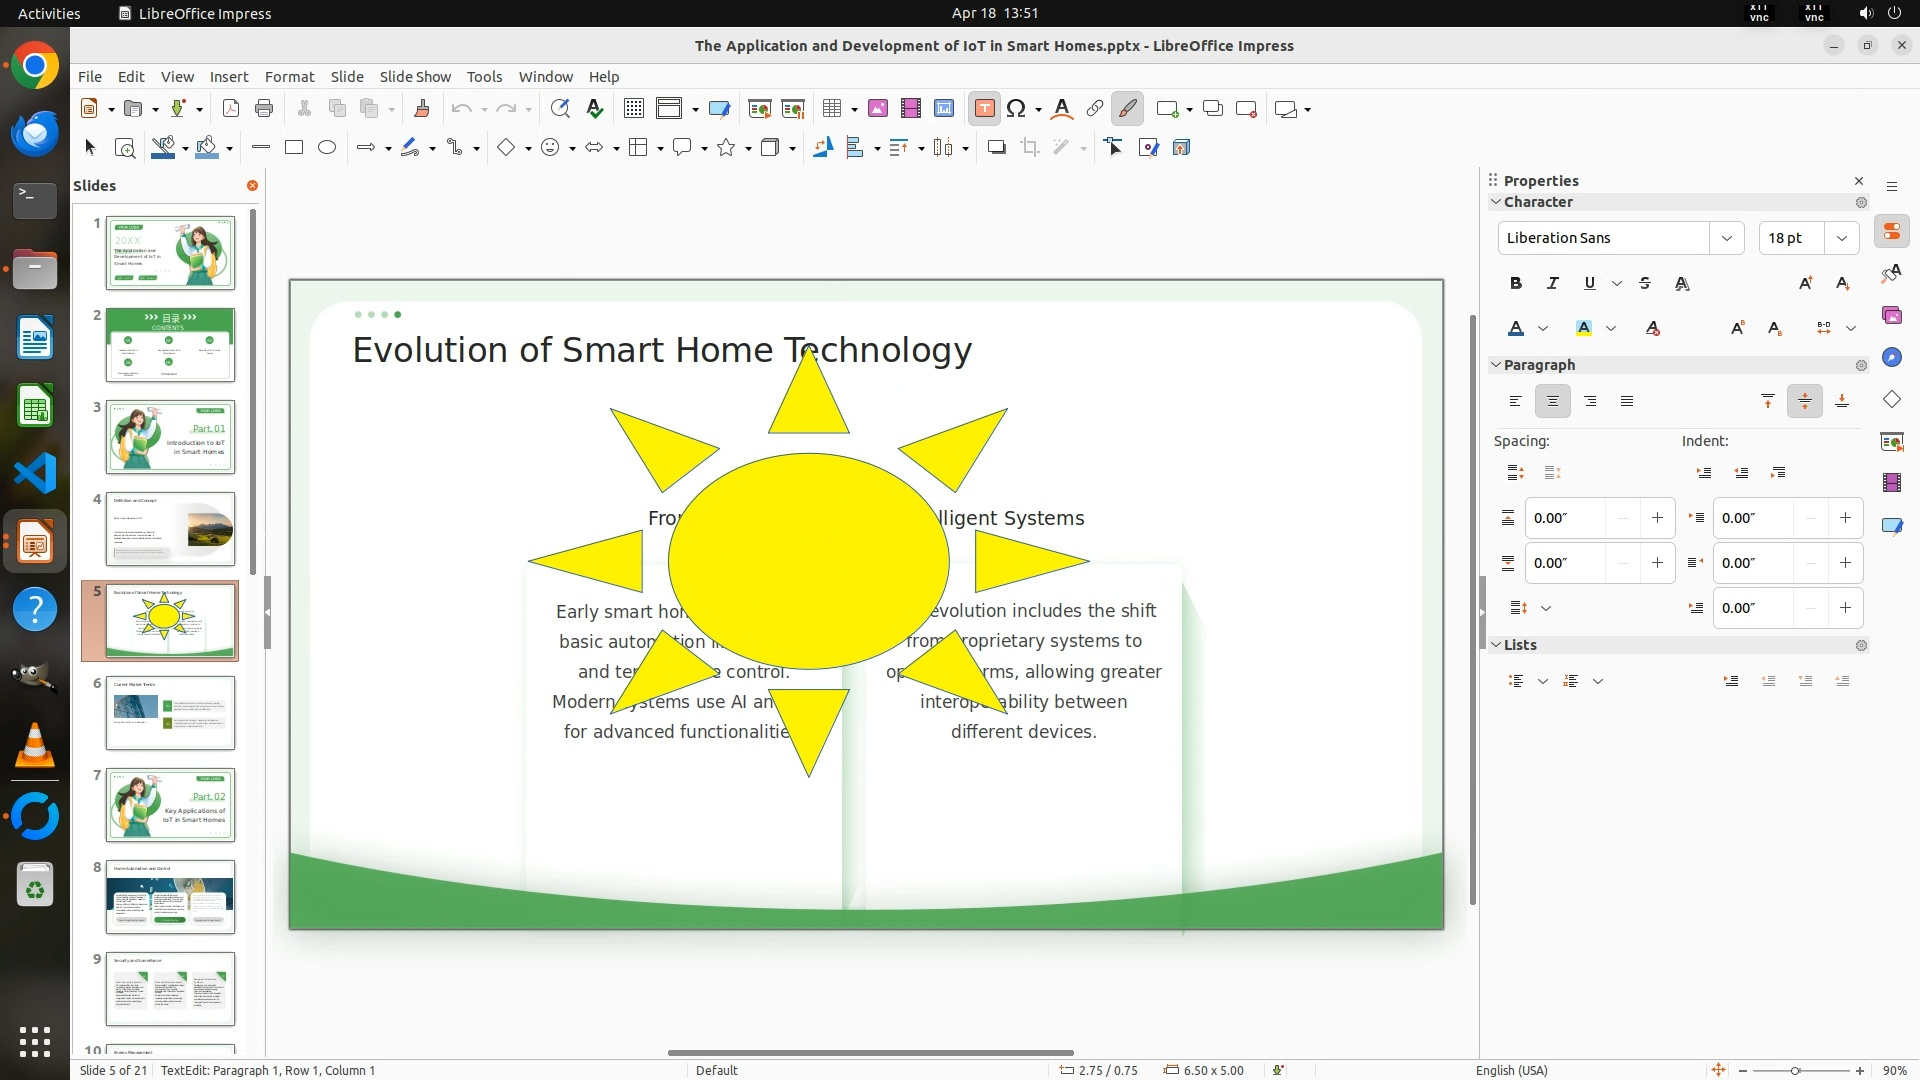Open the Gallery sidebar deck icon
The height and width of the screenshot is (1080, 1920).
pyautogui.click(x=1891, y=315)
